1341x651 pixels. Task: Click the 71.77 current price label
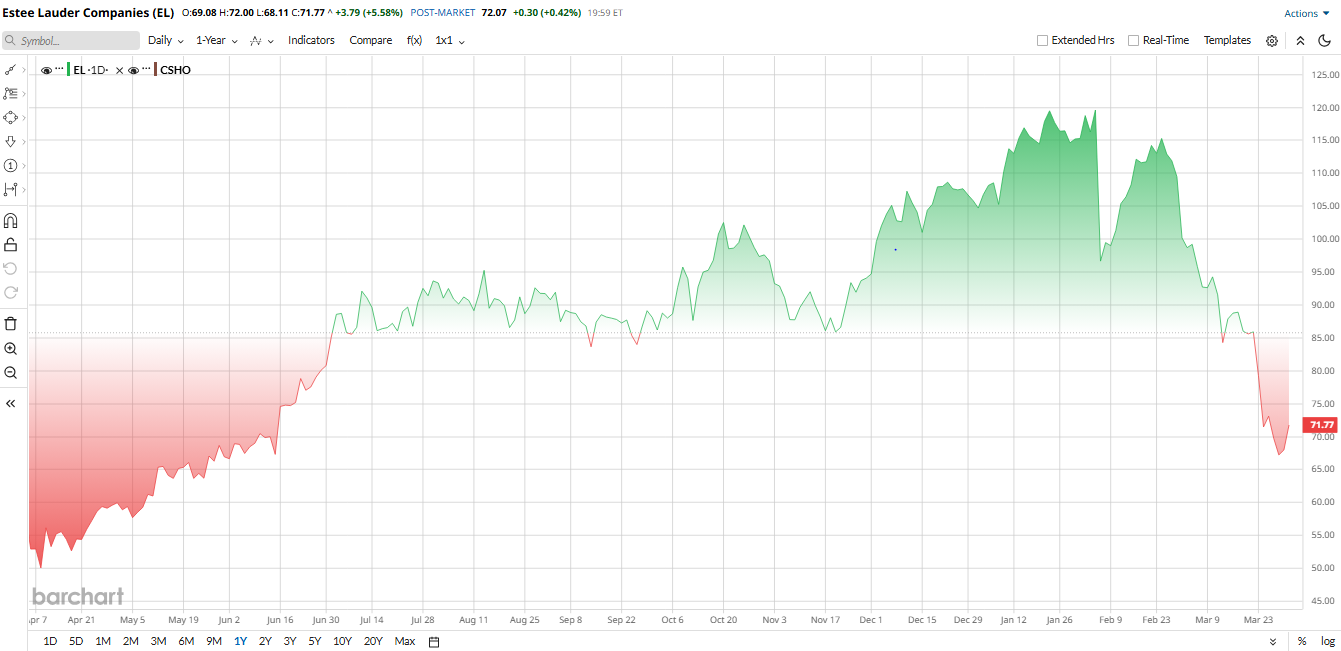tap(1322, 425)
